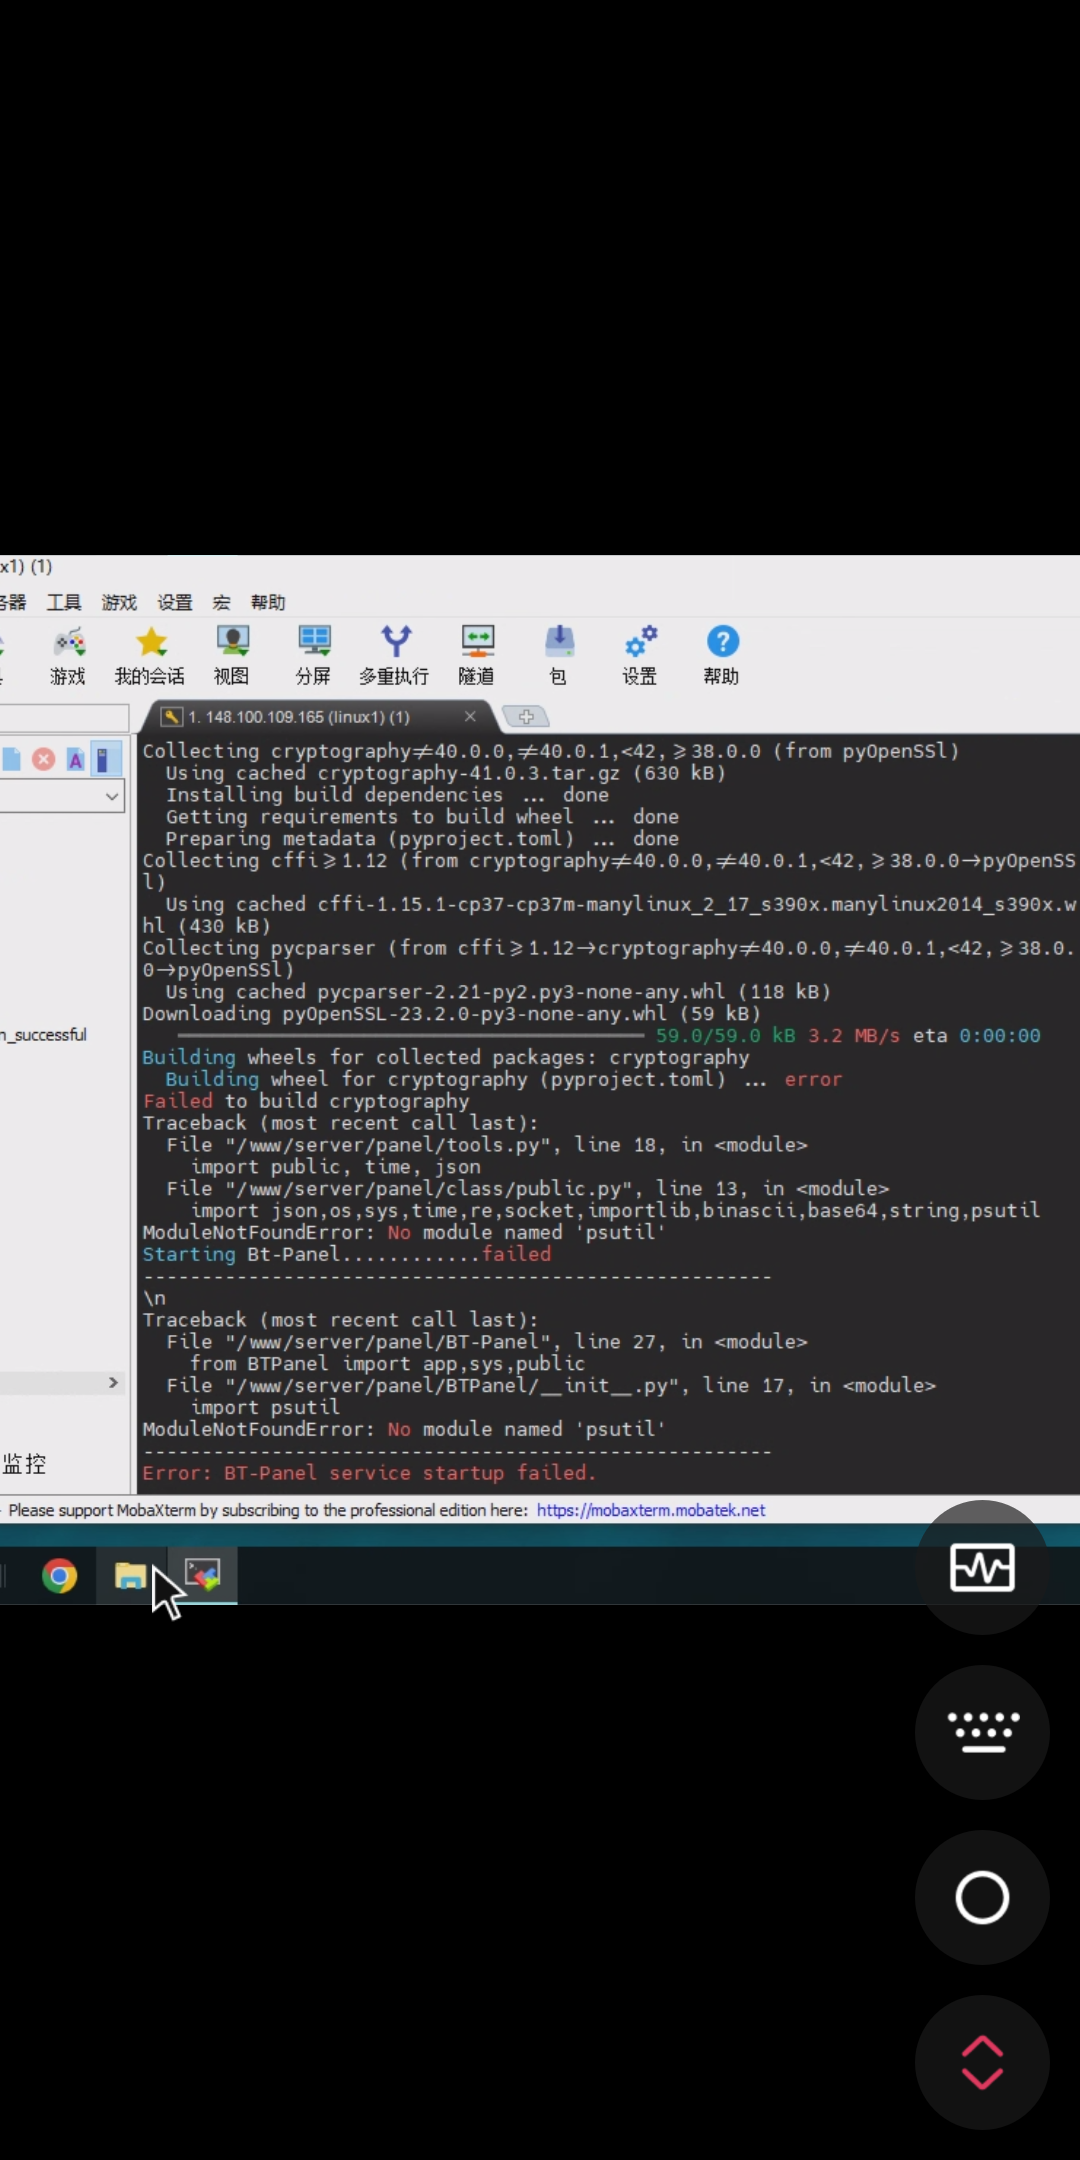Click 'Error: BT-Panel service startup failed.' line
The width and height of the screenshot is (1080, 2160).
coord(369,1473)
